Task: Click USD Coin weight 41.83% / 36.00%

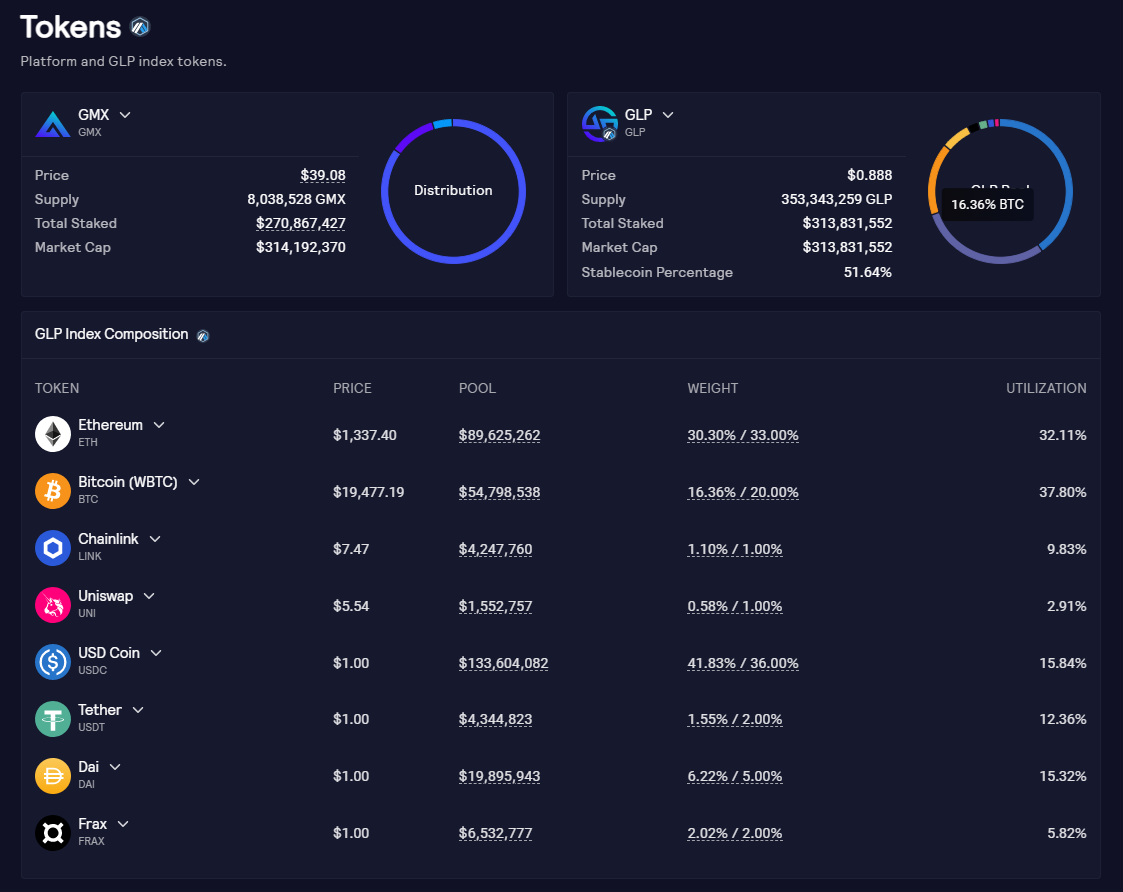Action: (x=743, y=663)
